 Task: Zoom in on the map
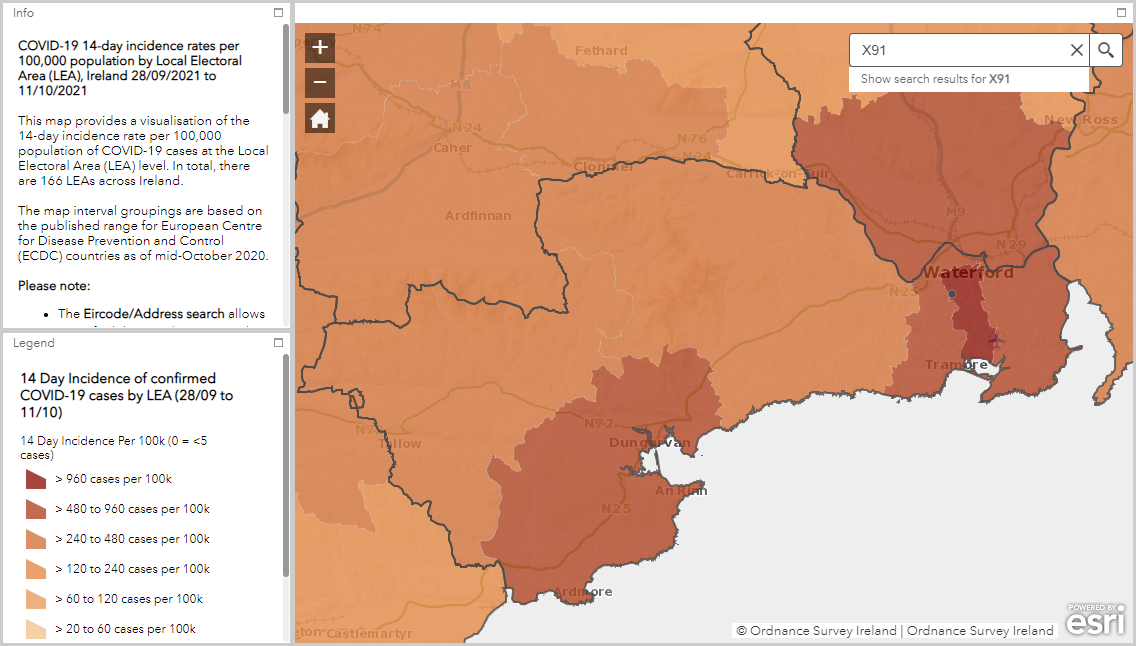(x=319, y=47)
